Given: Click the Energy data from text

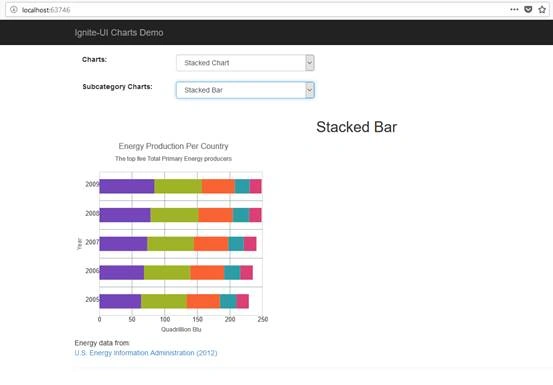Looking at the screenshot, I should point(102,343).
